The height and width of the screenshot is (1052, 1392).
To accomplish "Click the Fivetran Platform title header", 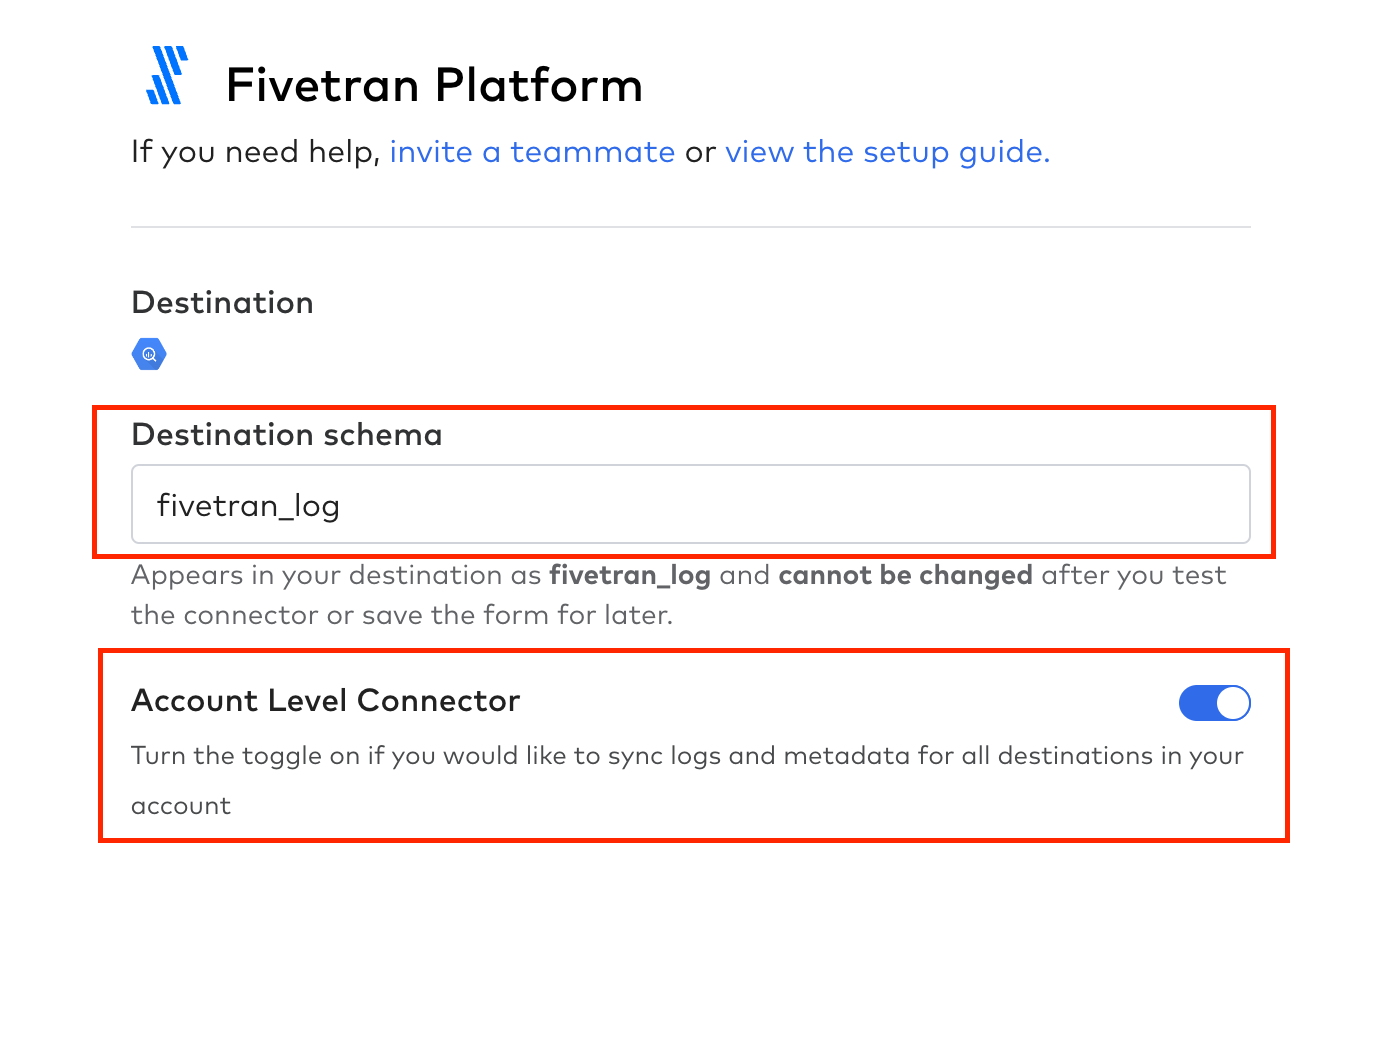I will [x=436, y=84].
